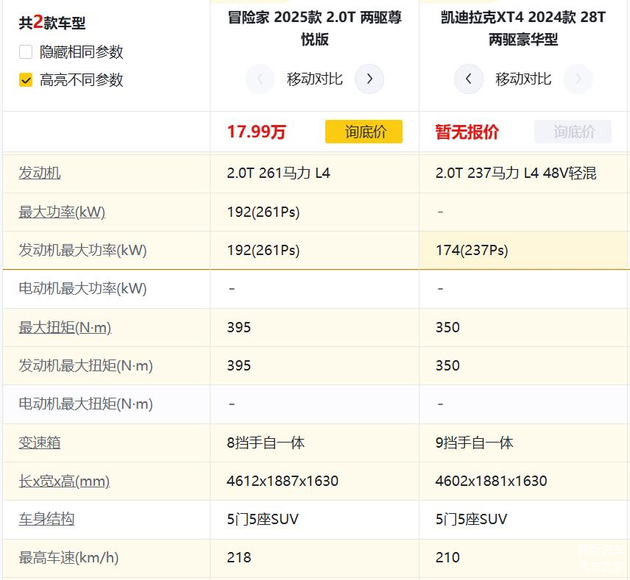Click the 暂无报价 text for 凯迪拉克XT4

[x=467, y=132]
